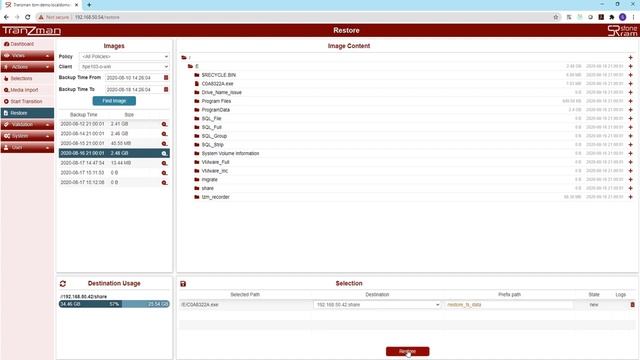This screenshot has width=640, height=360.
Task: Open magnifier for 2020-08-12 21:00:01 backup image
Action: point(164,124)
